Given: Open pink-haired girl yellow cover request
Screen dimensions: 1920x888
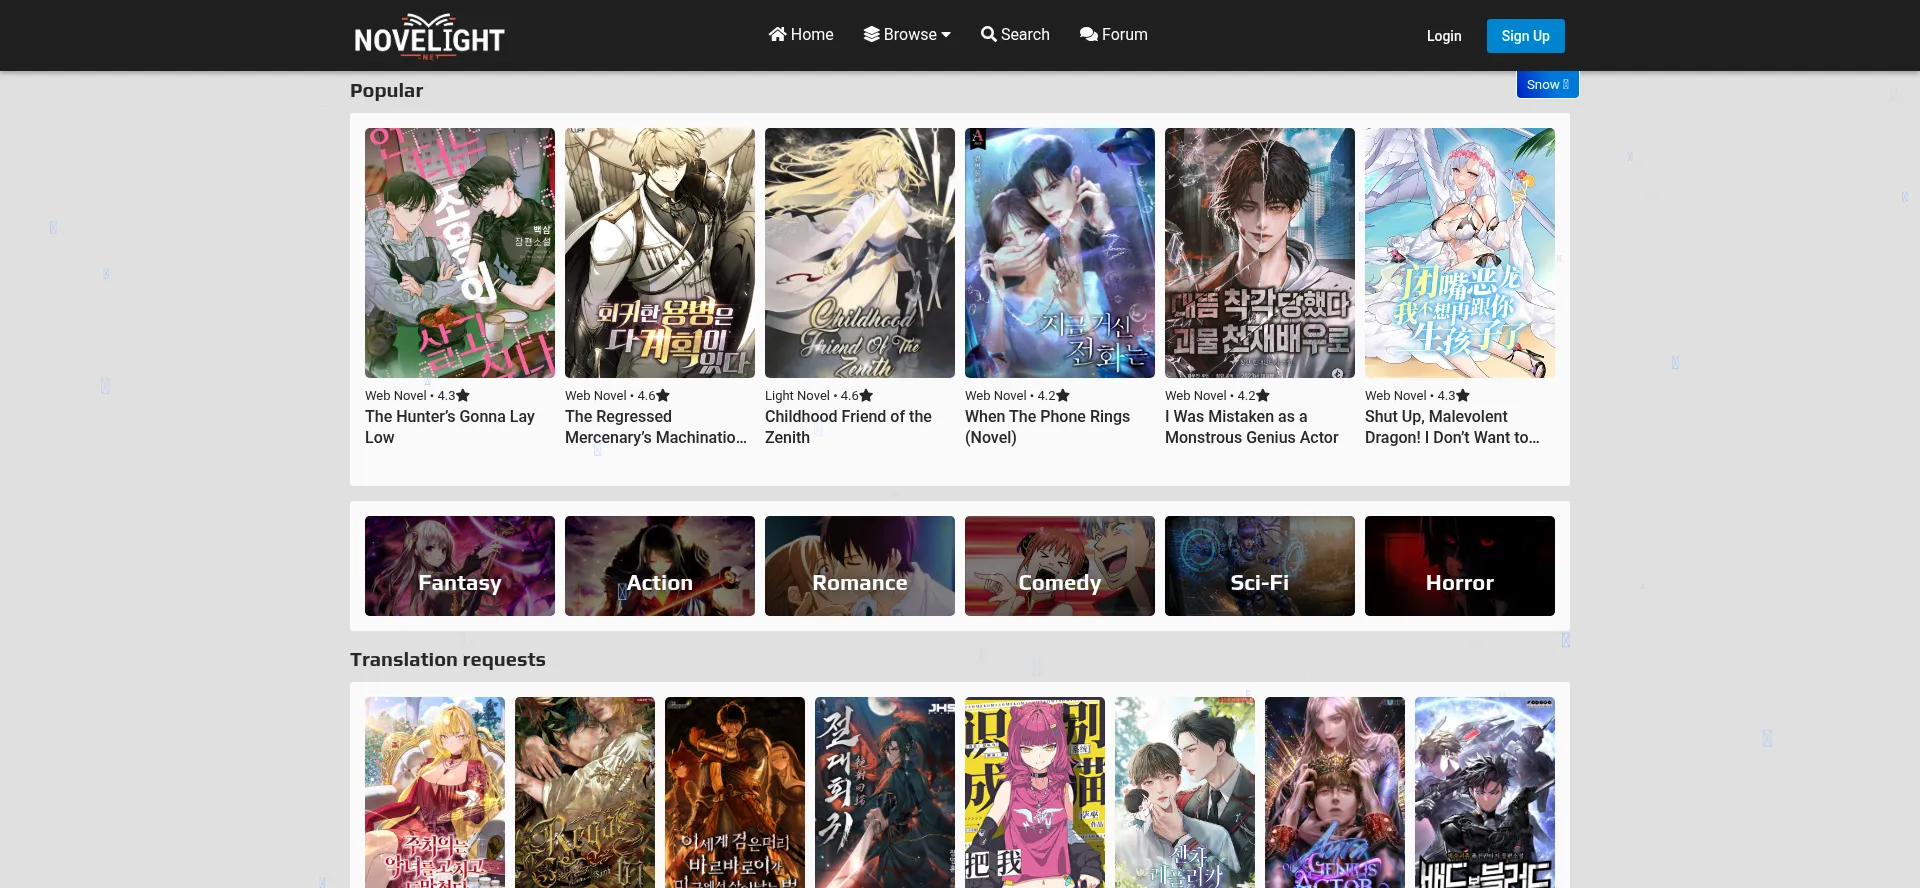Looking at the screenshot, I should coord(1035,792).
